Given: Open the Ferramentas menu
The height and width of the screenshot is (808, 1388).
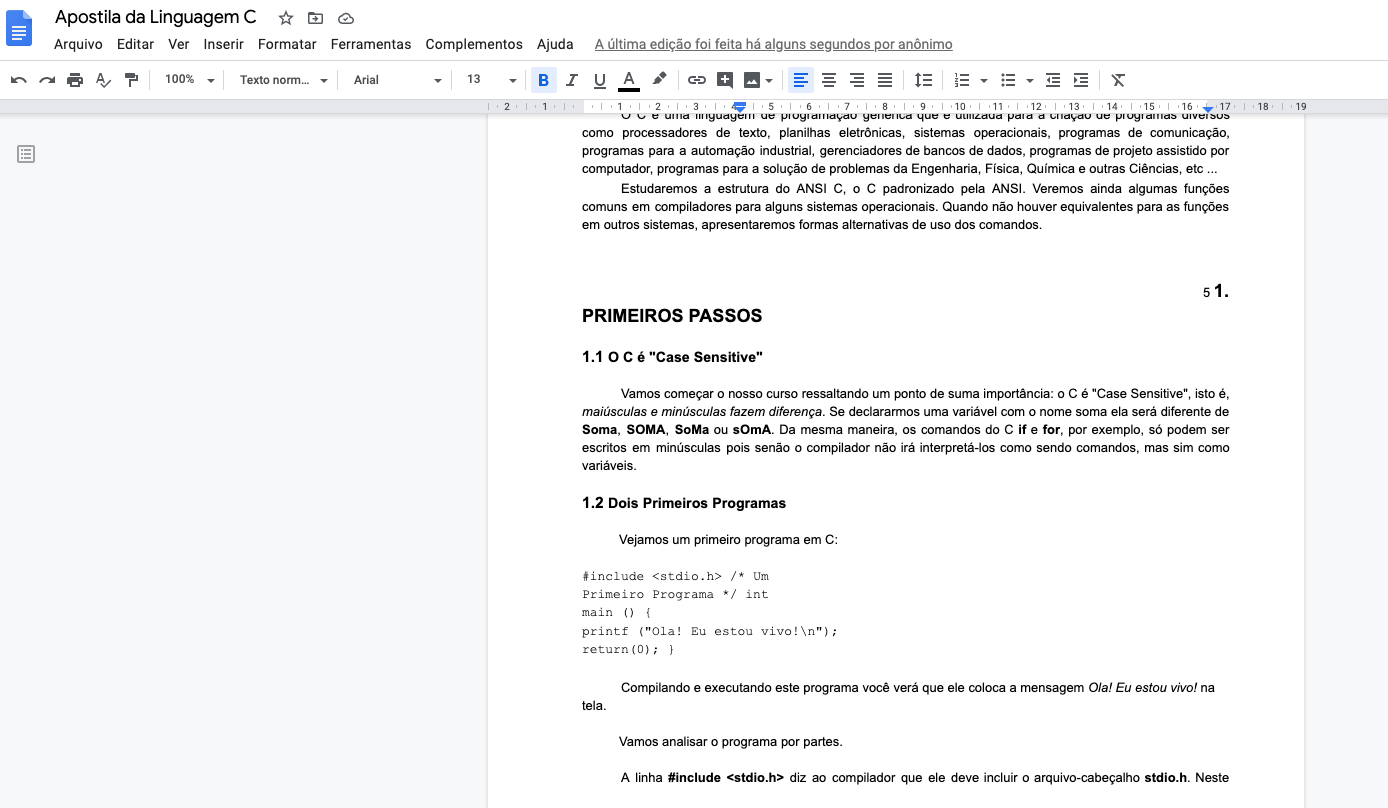Looking at the screenshot, I should 371,44.
